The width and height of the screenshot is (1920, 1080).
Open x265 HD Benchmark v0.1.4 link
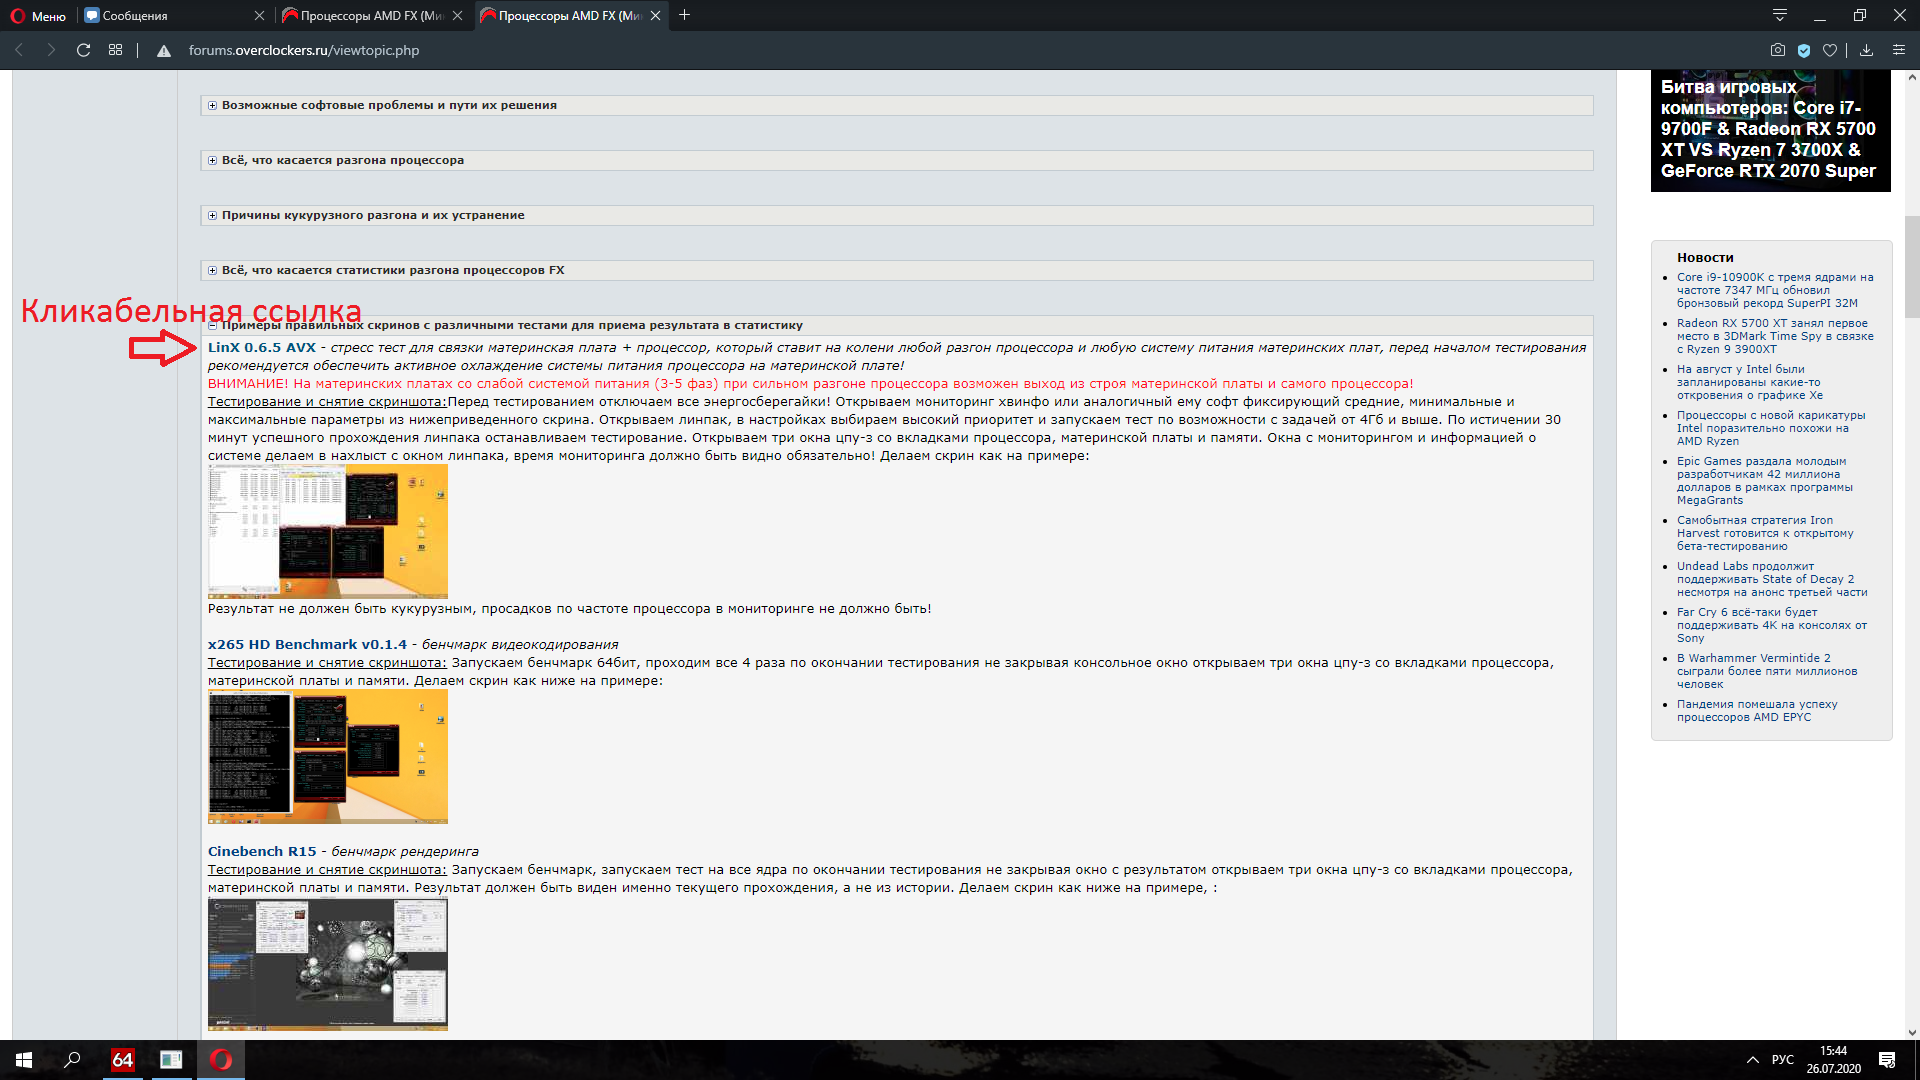click(307, 645)
